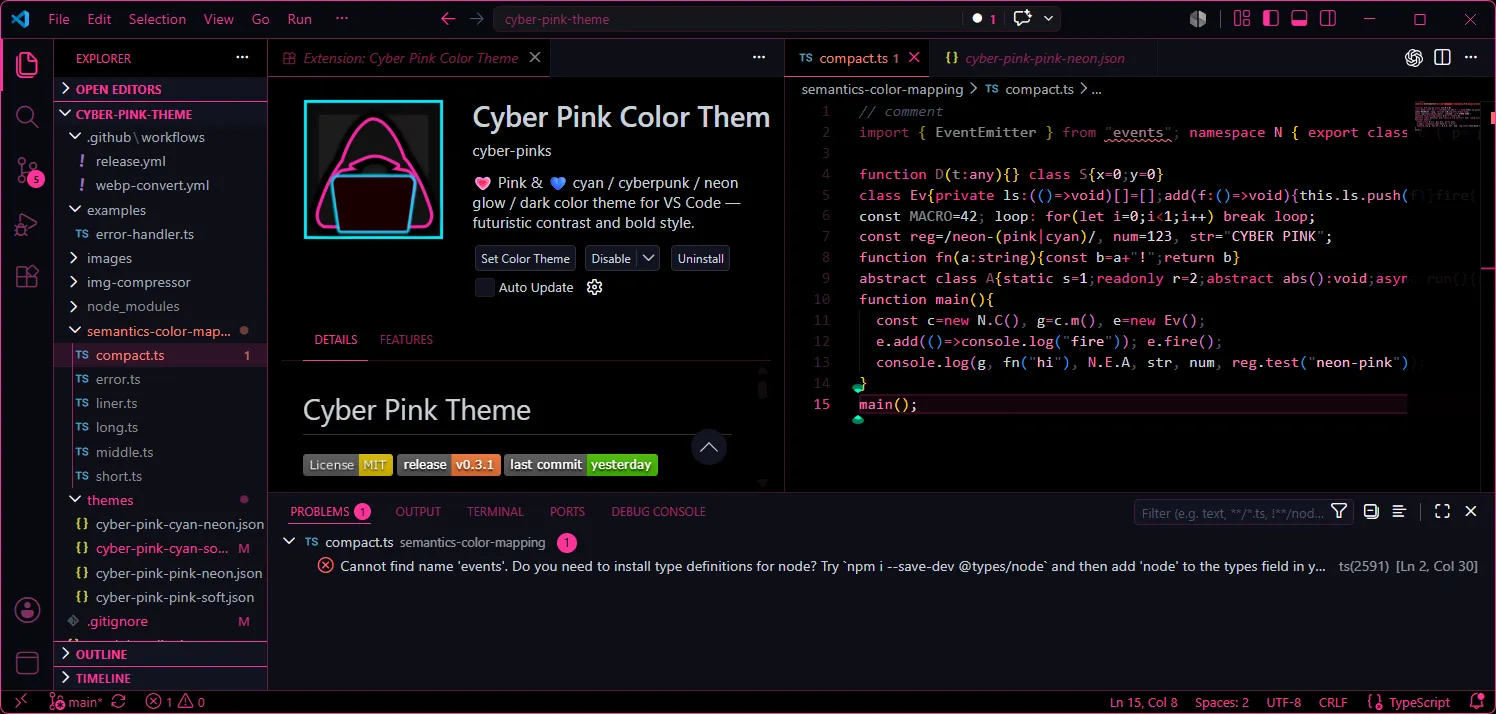The height and width of the screenshot is (714, 1496).
Task: Open errors and warnings status indicator
Action: click(x=175, y=702)
